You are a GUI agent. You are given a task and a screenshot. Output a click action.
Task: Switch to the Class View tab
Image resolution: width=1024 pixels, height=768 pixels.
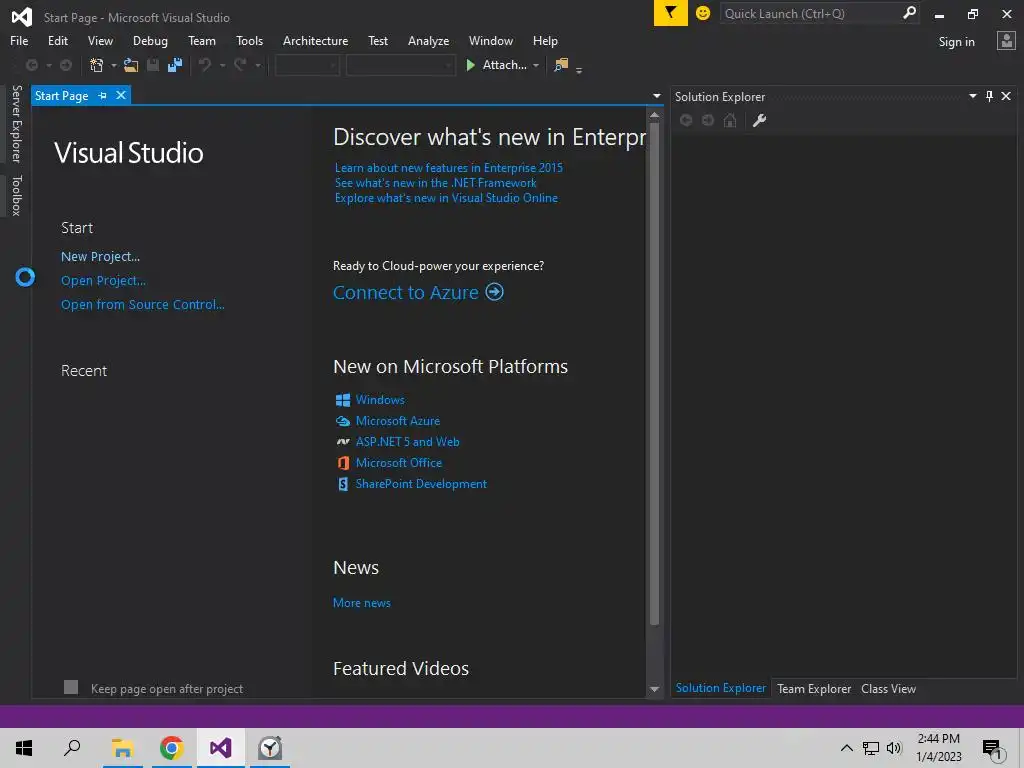pyautogui.click(x=888, y=688)
